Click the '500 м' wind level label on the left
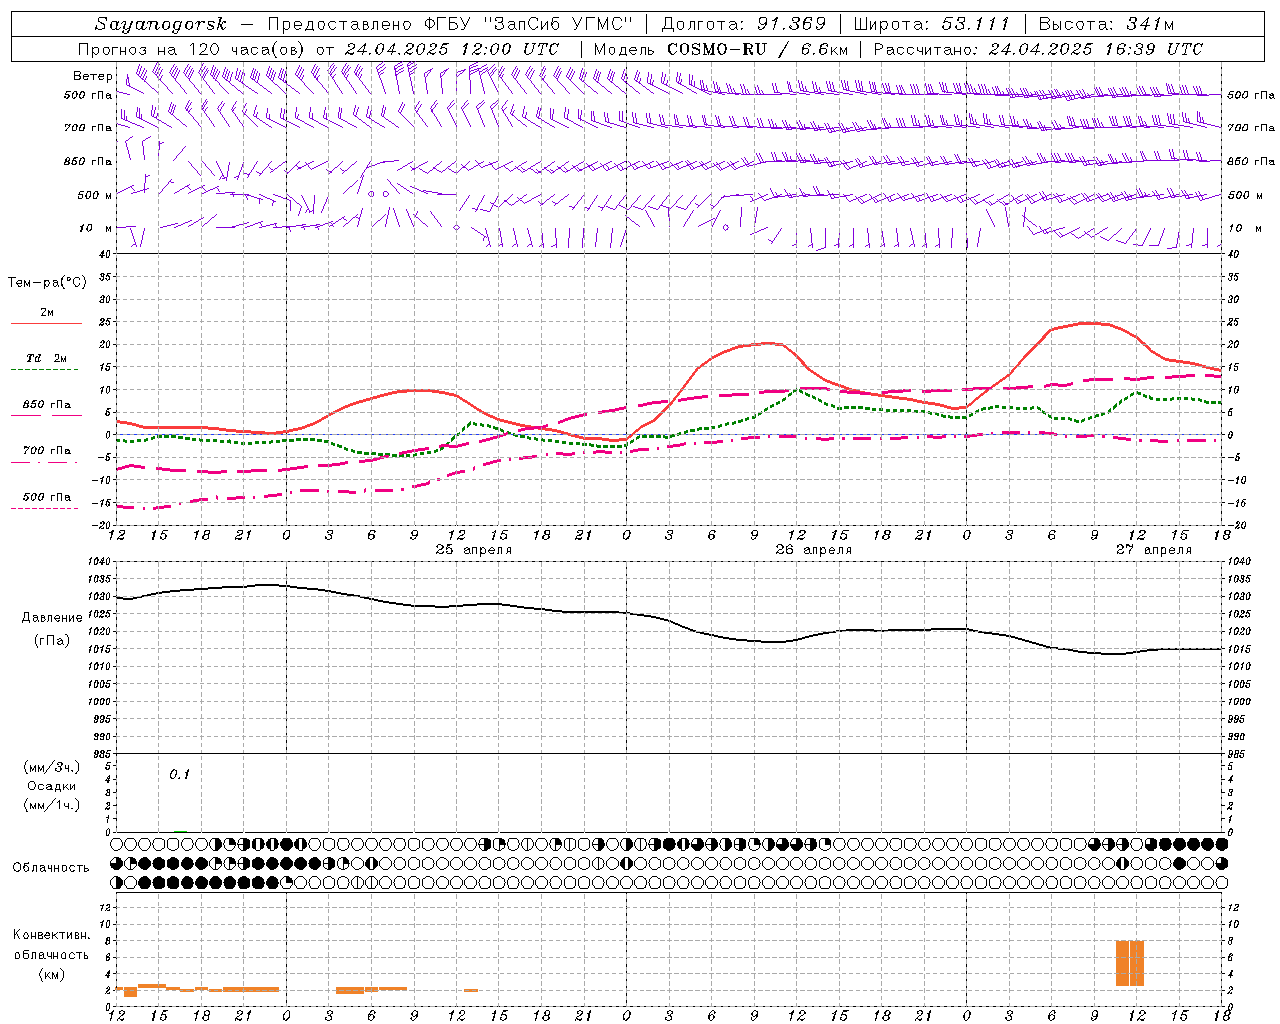1280x1024 pixels. (88, 195)
